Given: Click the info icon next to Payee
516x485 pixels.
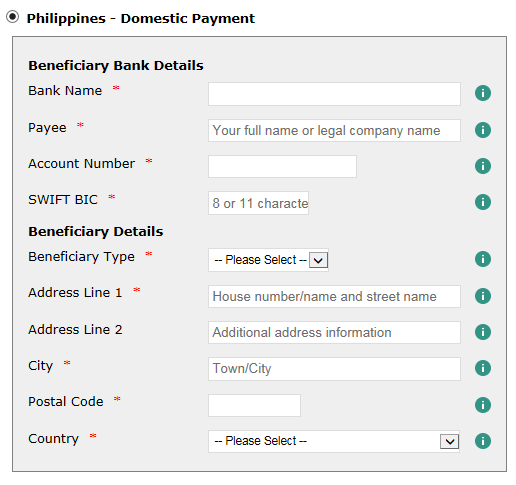Looking at the screenshot, I should tap(483, 130).
